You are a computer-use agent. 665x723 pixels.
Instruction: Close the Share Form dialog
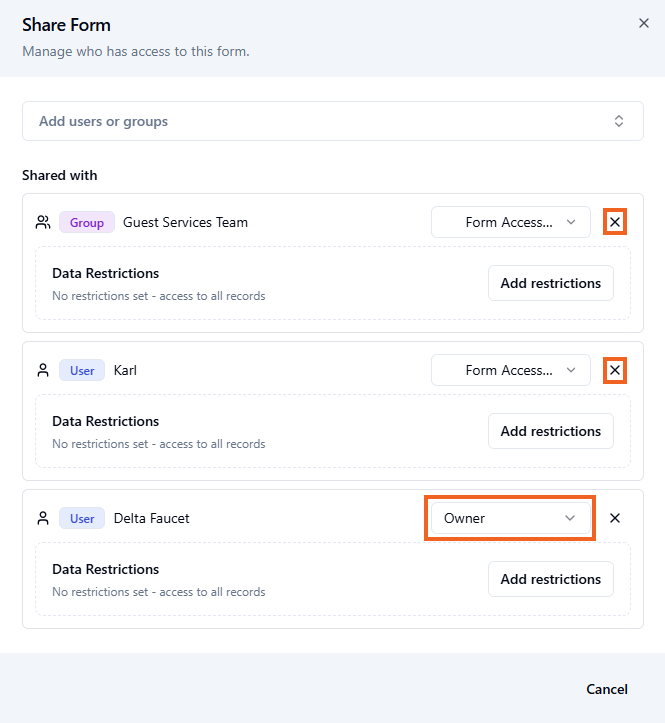point(643,23)
